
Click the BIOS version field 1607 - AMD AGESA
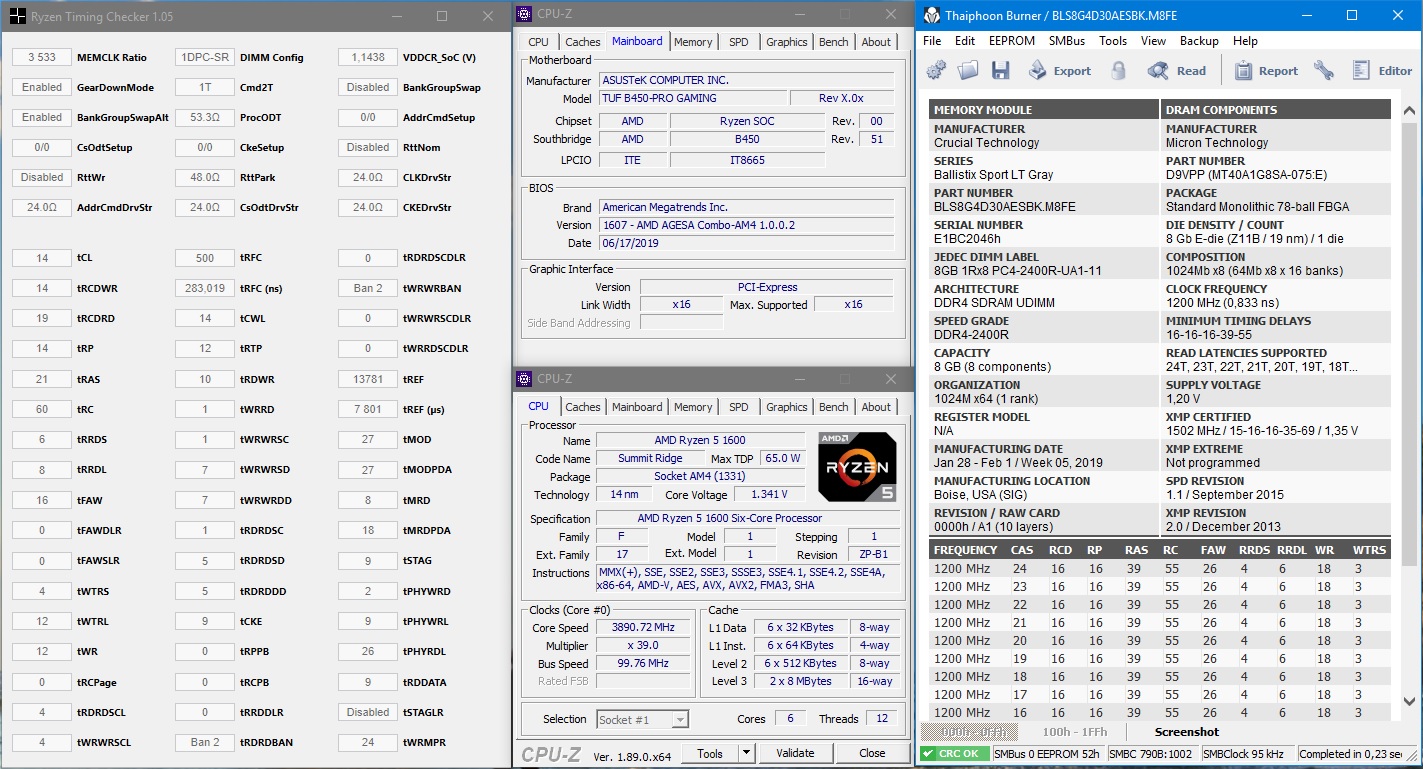[x=746, y=225]
